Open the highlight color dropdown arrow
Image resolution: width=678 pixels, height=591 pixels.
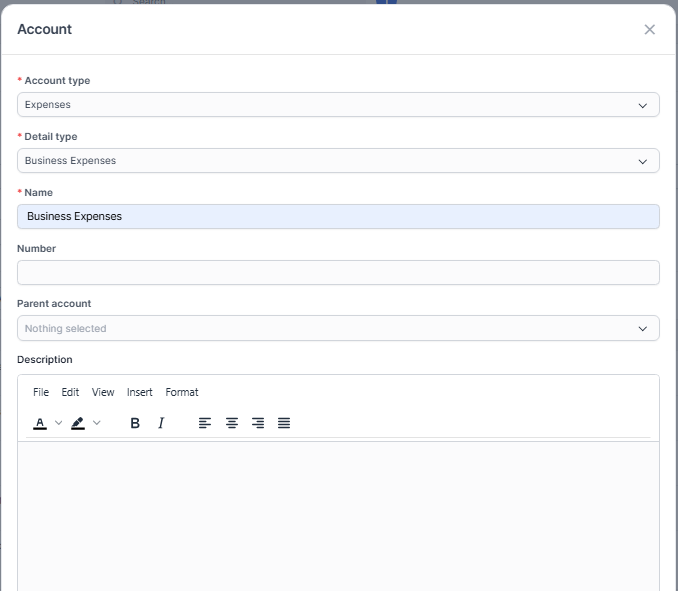[97, 423]
